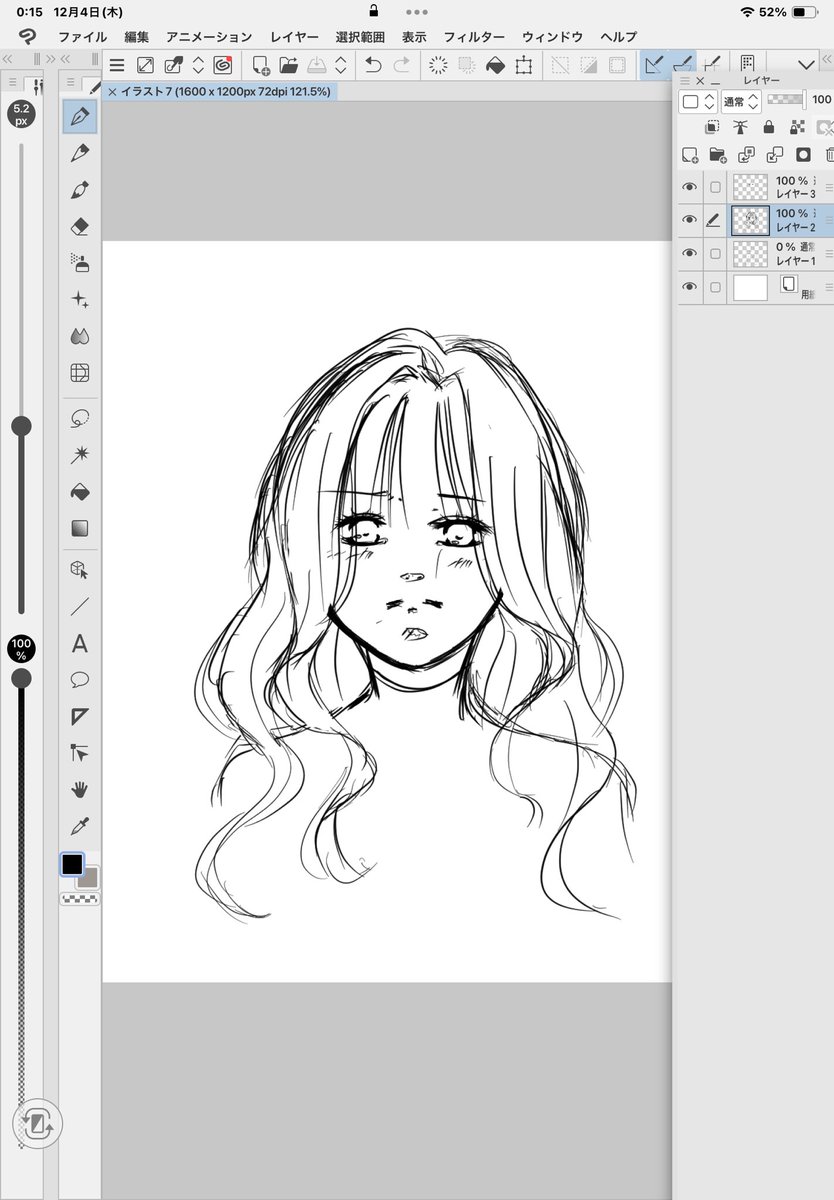Toggle Set as Reference Layer lighthouse icon
Image resolution: width=834 pixels, height=1200 pixels.
(x=740, y=127)
